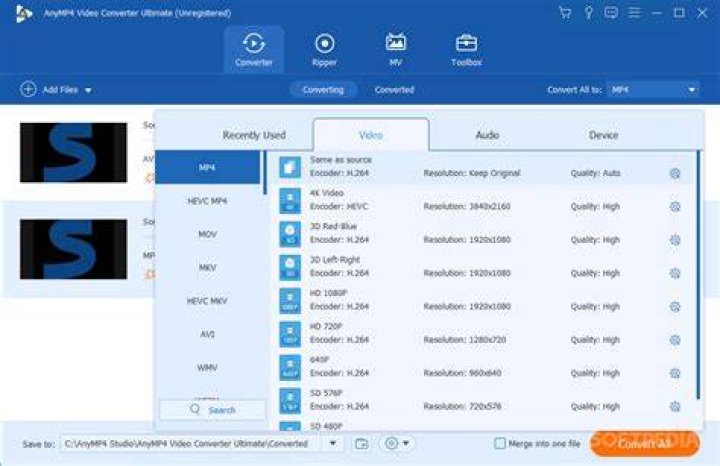Select the SD 576P preset icon

pyautogui.click(x=290, y=400)
